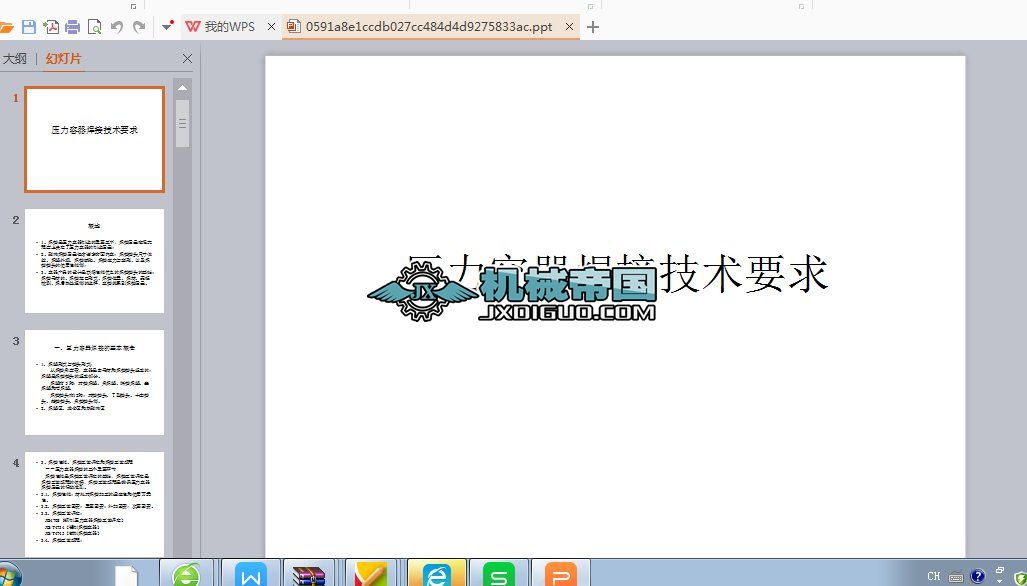Close the 我的WPS tab
This screenshot has width=1027, height=586.
[271, 27]
